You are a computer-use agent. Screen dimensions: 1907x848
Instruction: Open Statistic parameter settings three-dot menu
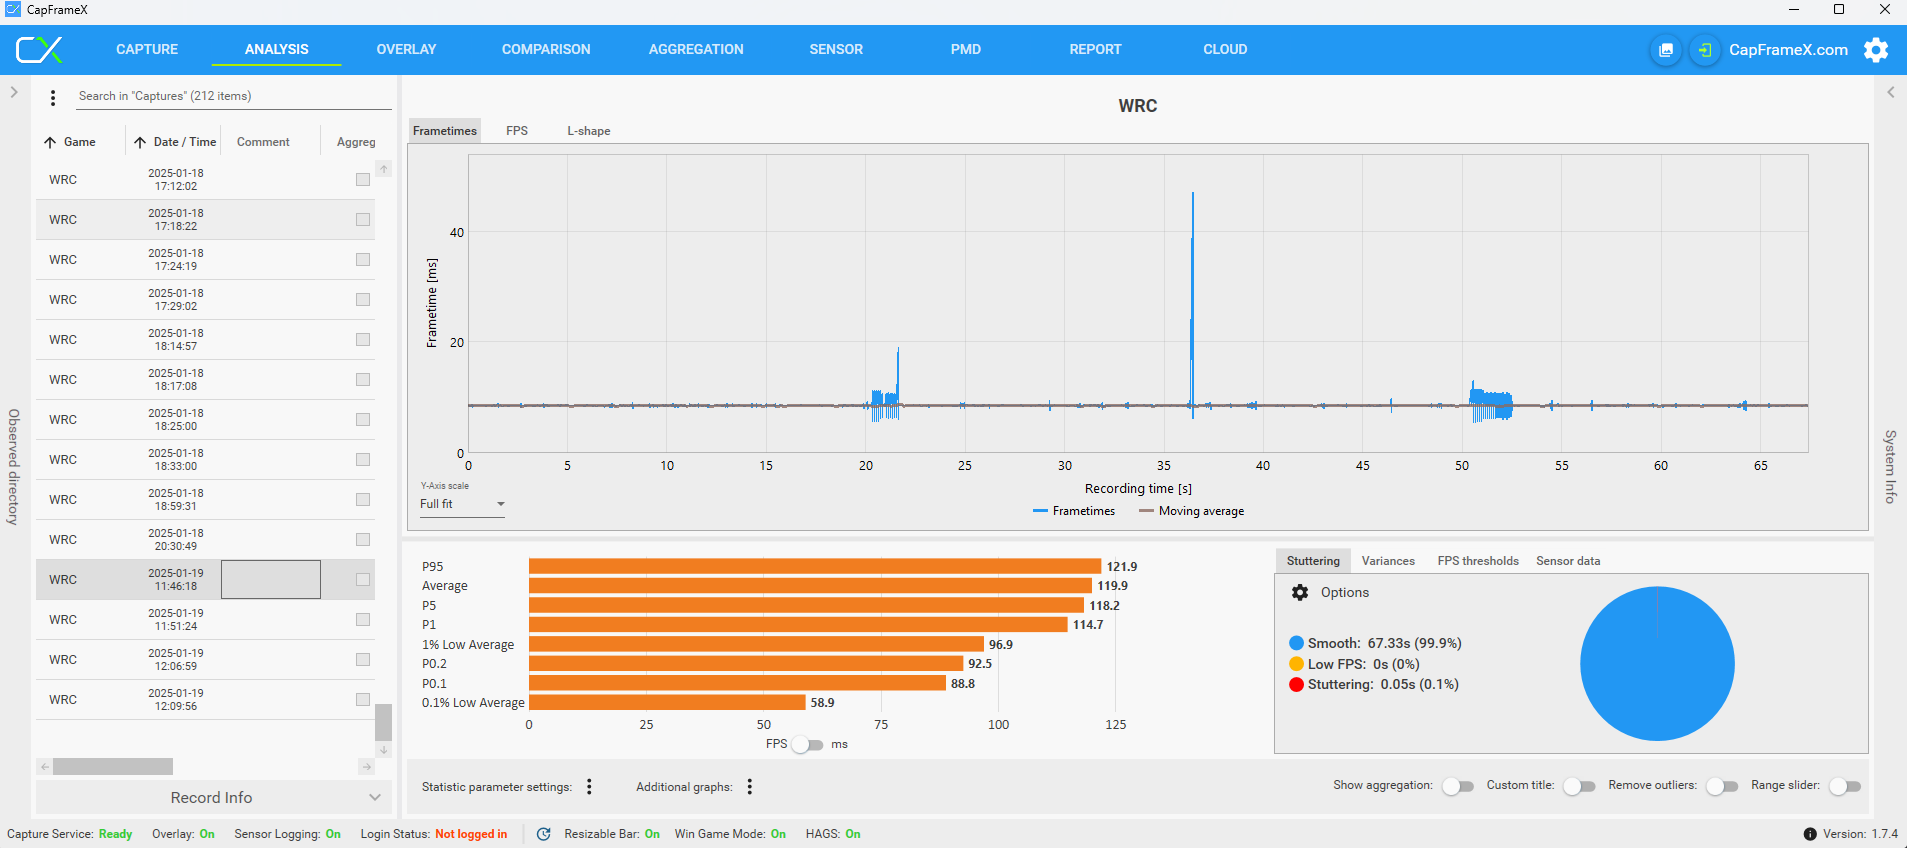pyautogui.click(x=589, y=787)
